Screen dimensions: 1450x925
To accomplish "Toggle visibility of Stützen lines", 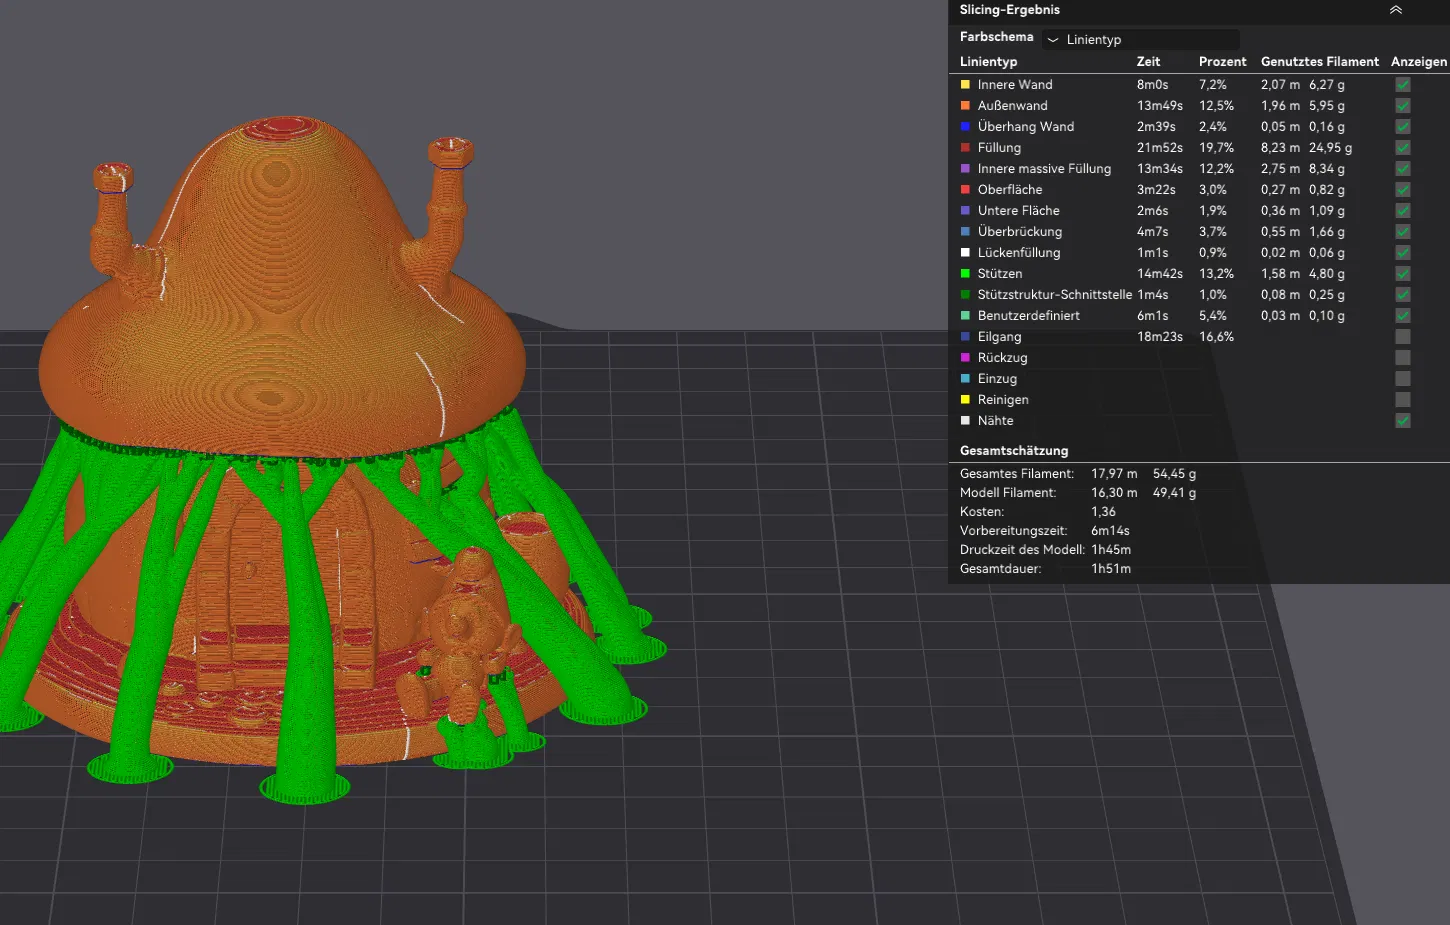I will 1403,274.
